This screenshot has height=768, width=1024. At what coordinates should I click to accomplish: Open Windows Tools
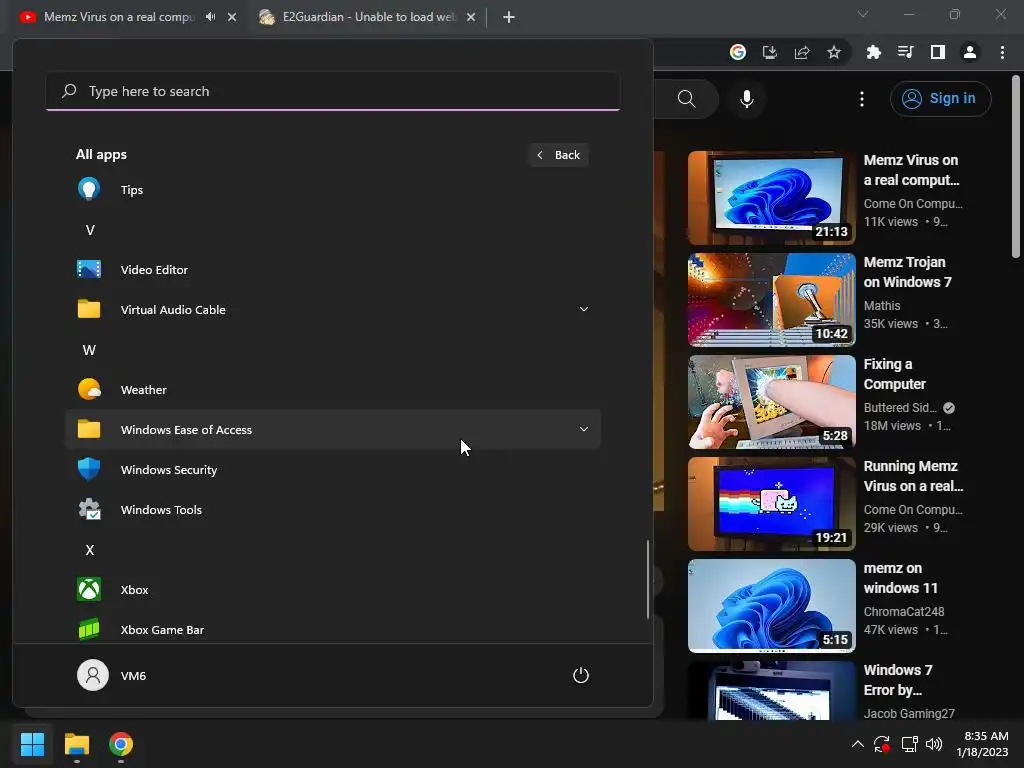[x=332, y=510]
